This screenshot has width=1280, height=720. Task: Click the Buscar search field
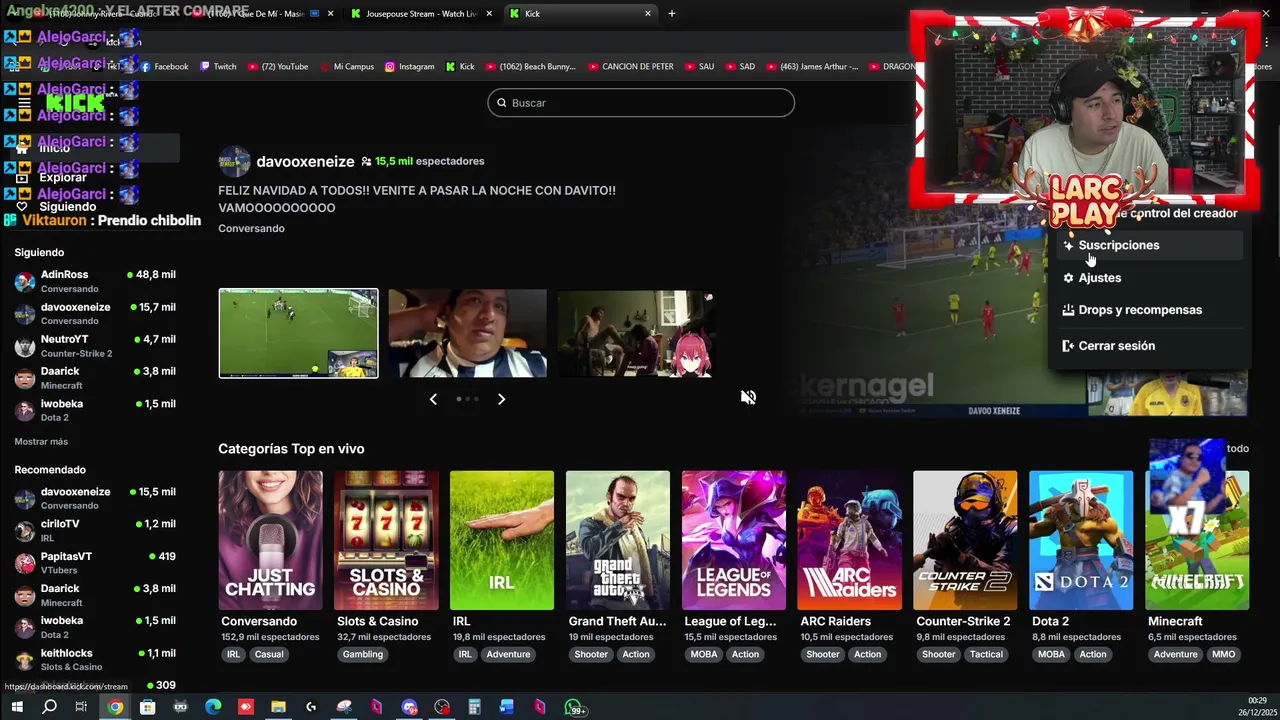641,103
